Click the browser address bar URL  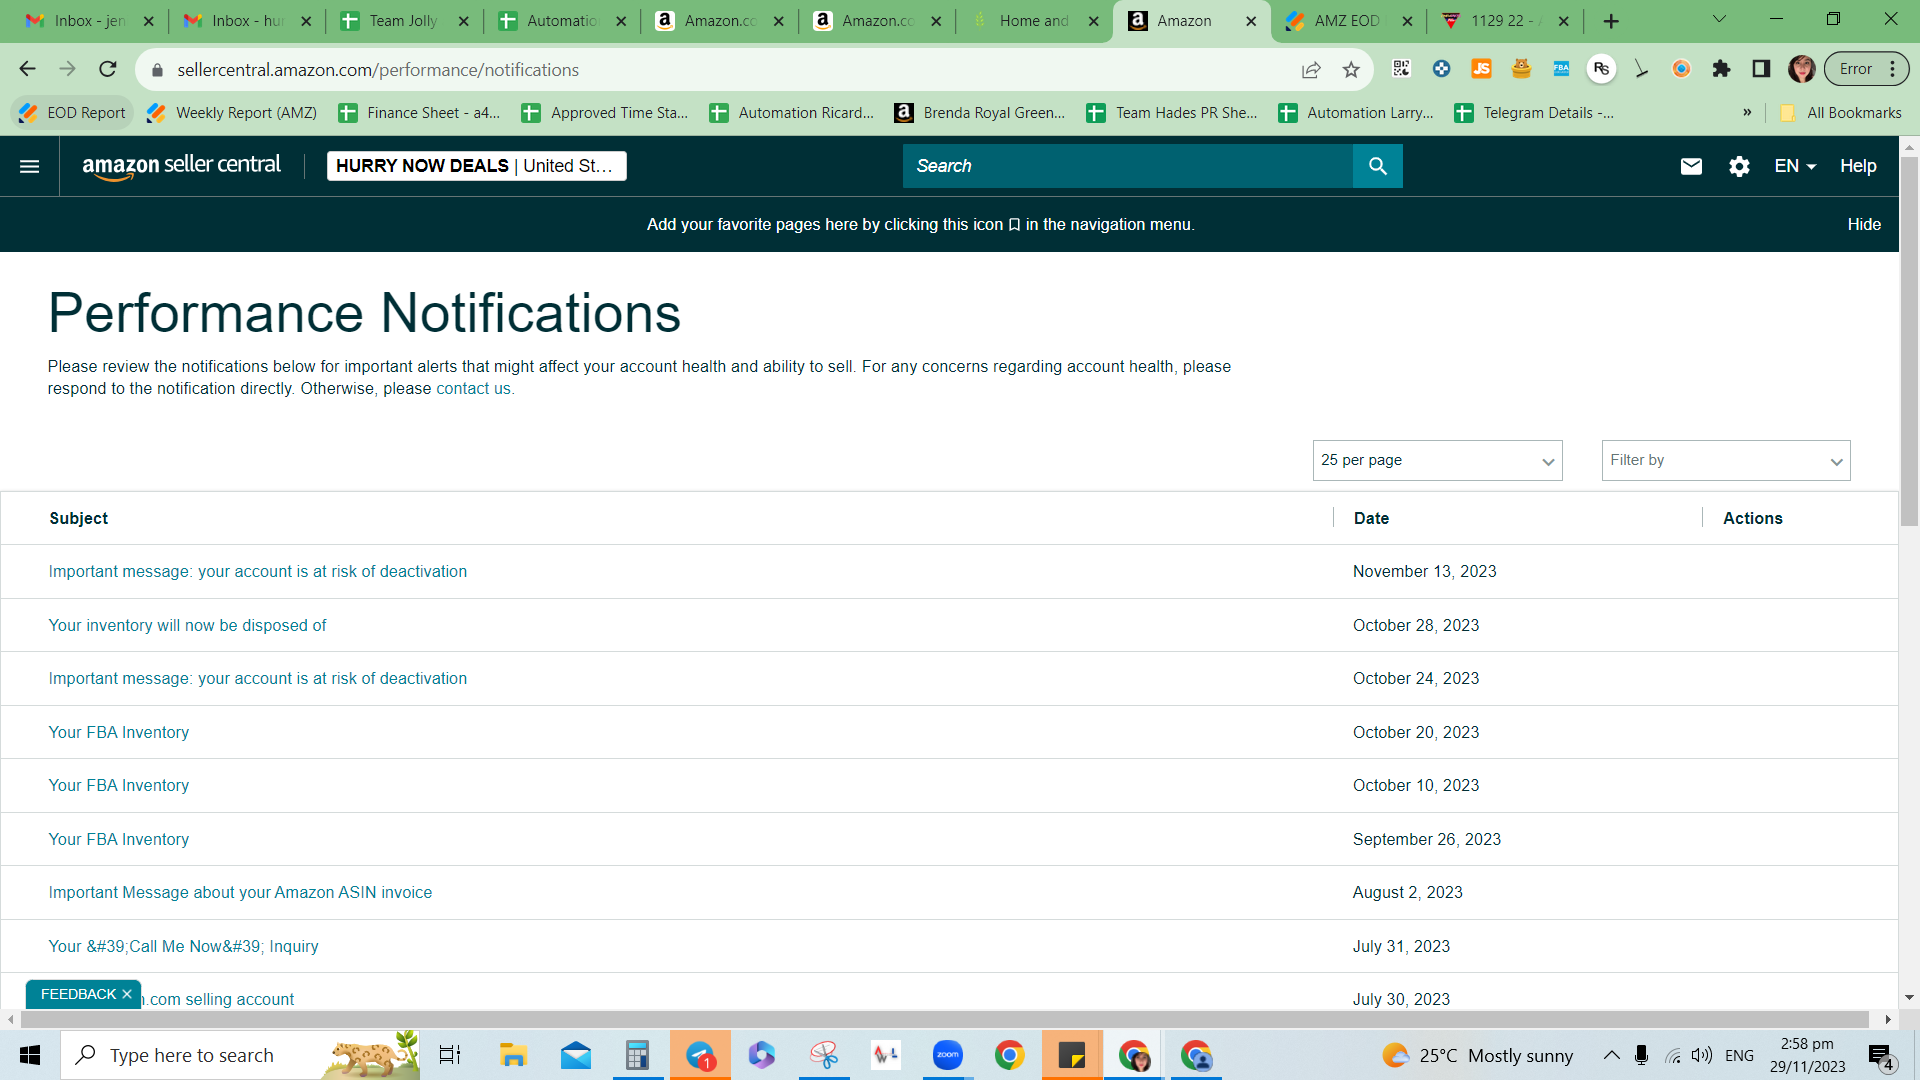(378, 70)
